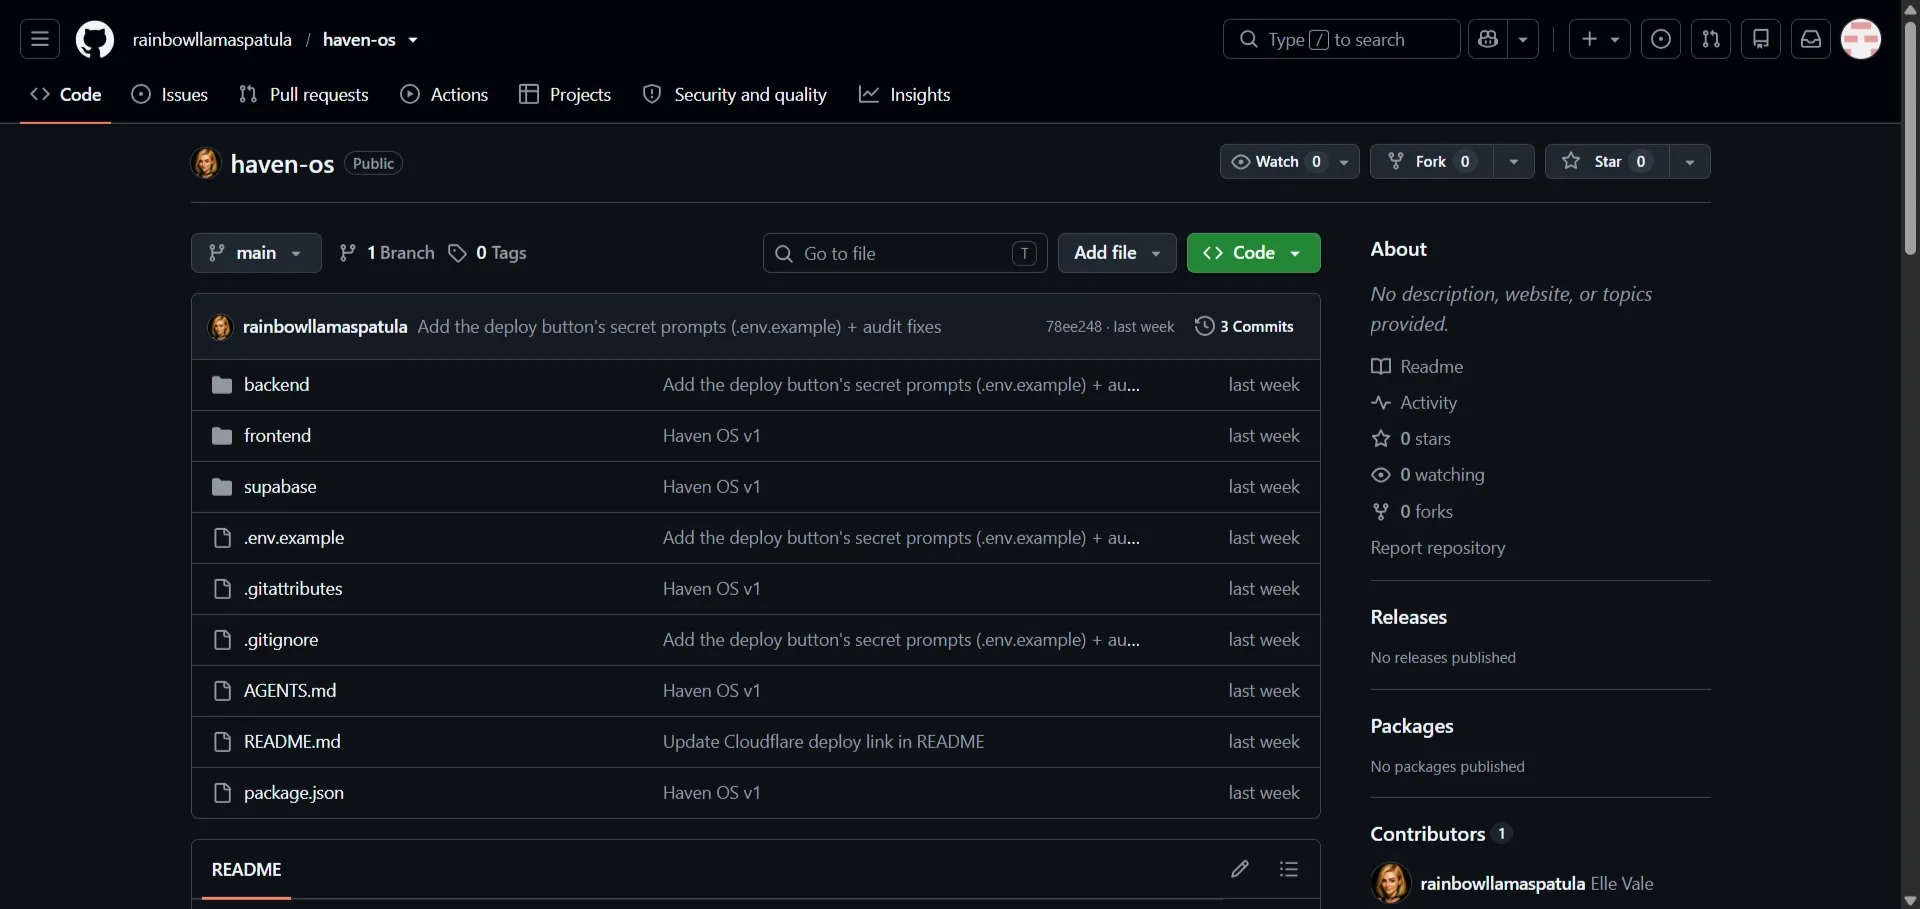This screenshot has height=909, width=1920.
Task: Switch to the Issues tab
Action: (x=170, y=95)
